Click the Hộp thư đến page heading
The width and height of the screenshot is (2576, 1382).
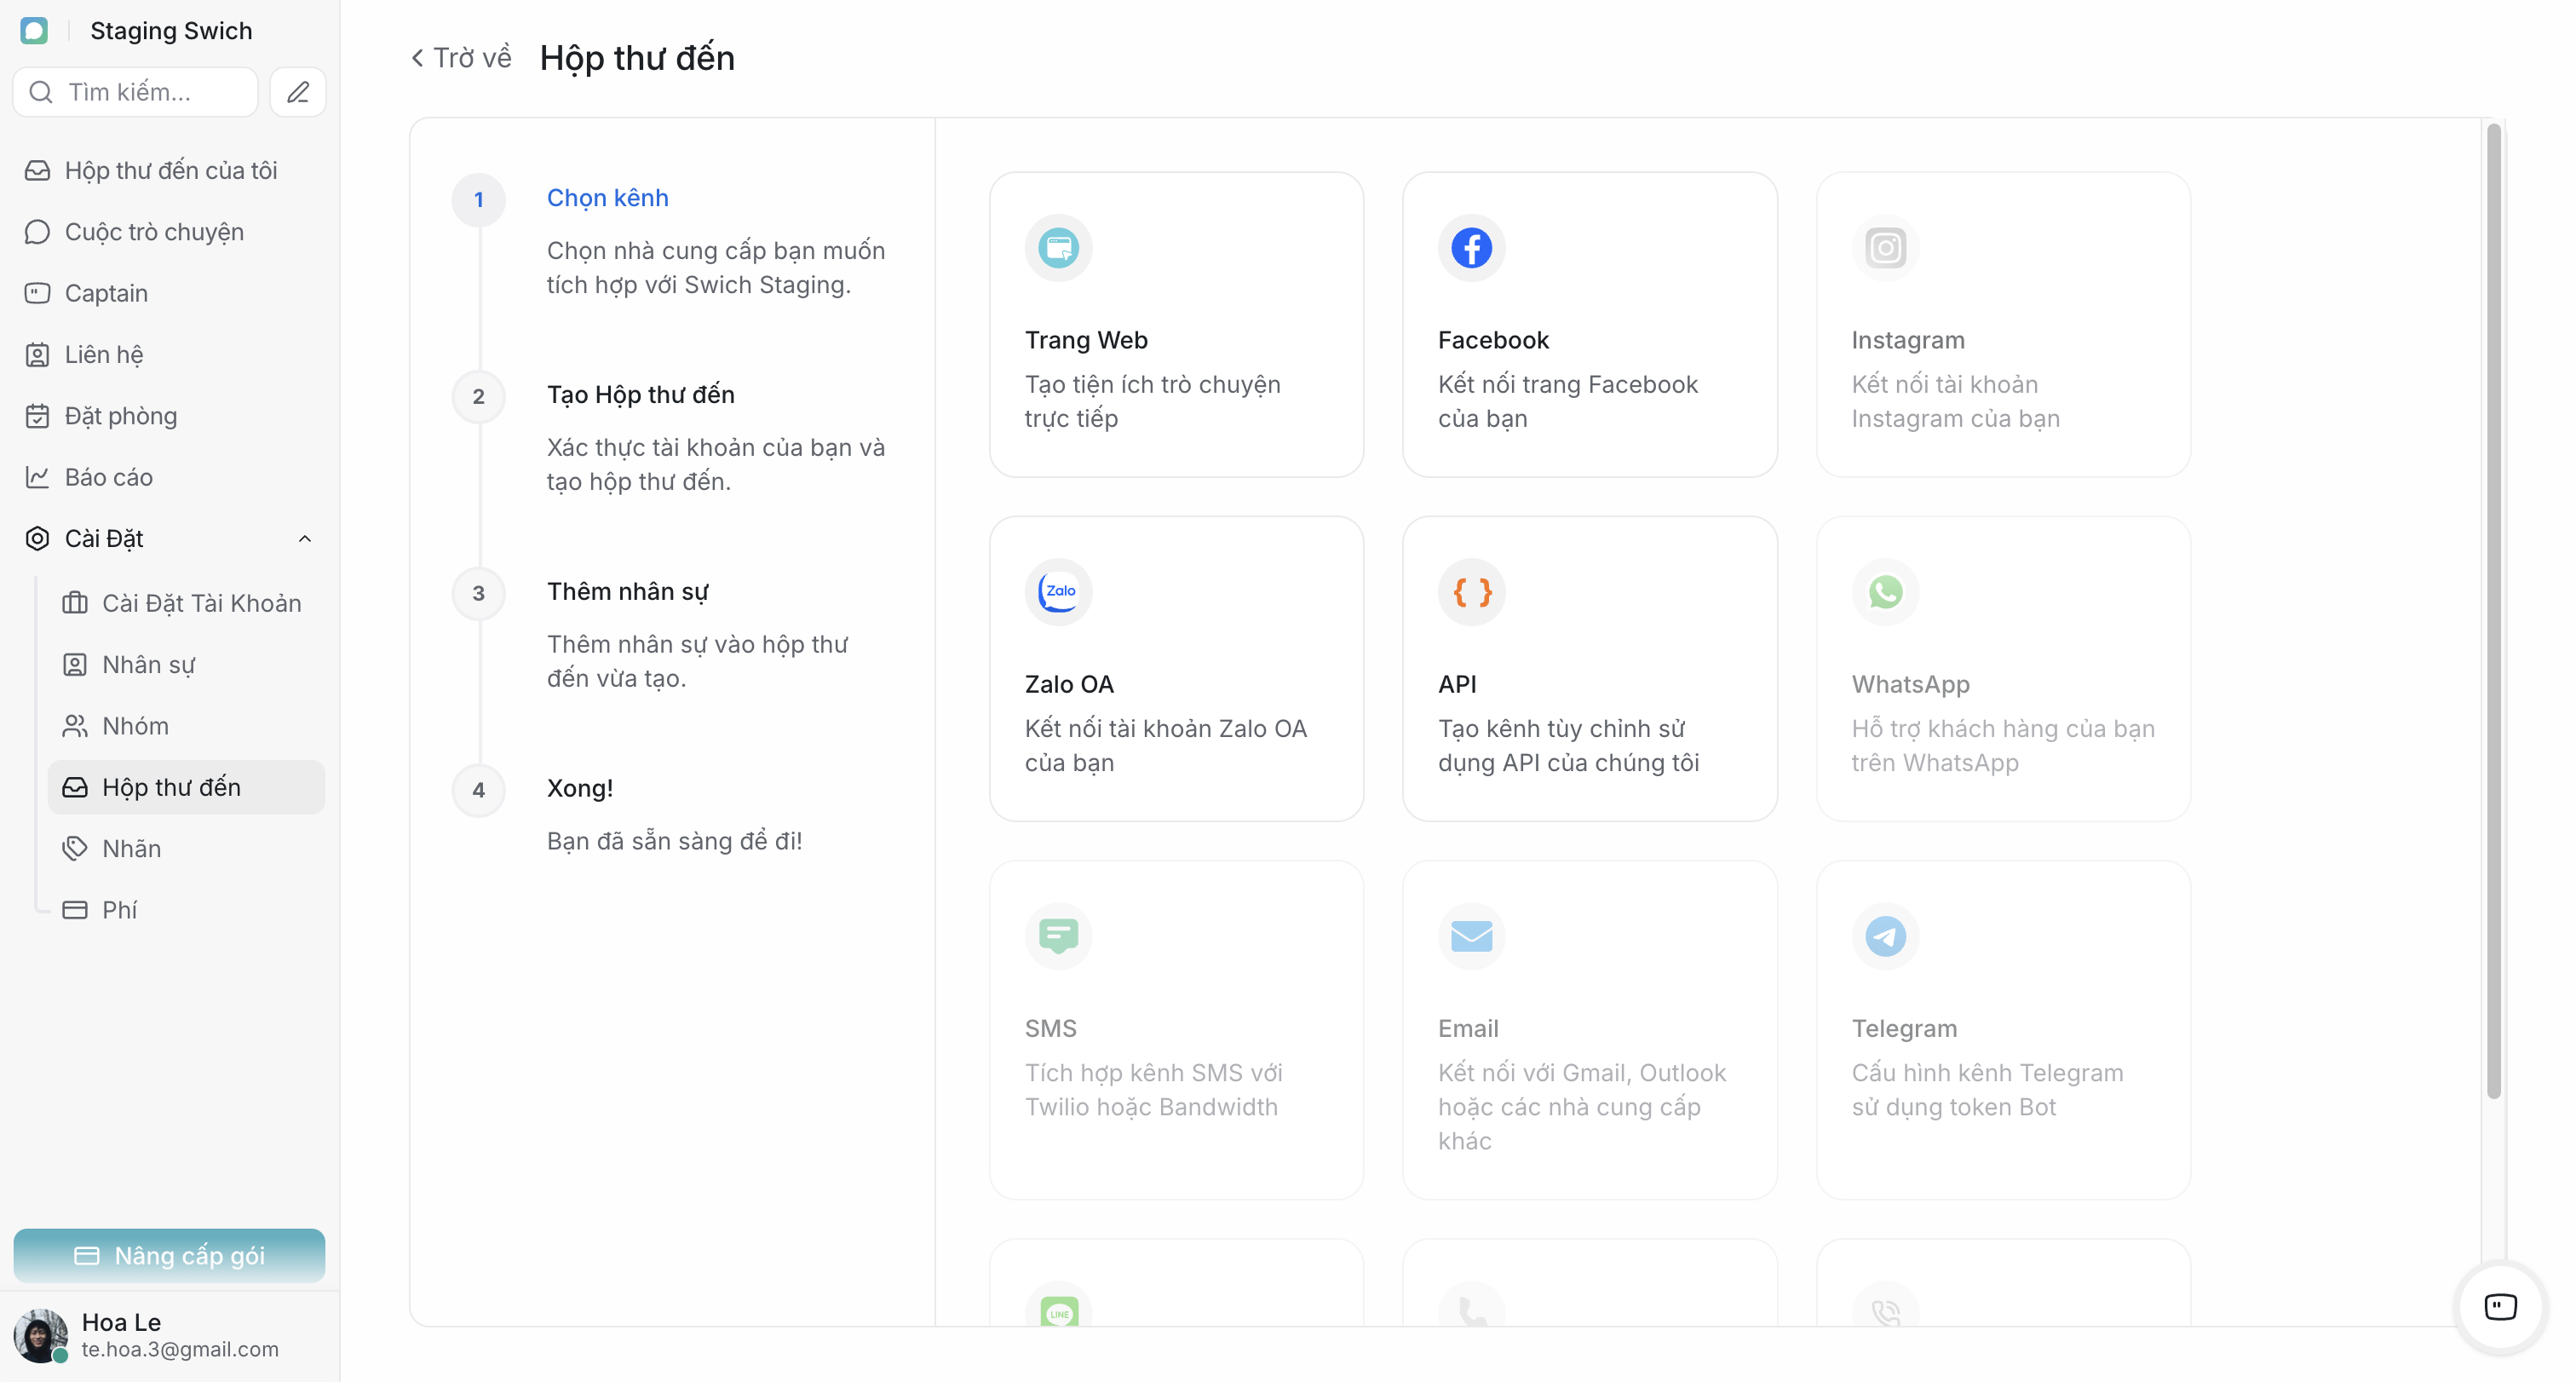(x=637, y=58)
